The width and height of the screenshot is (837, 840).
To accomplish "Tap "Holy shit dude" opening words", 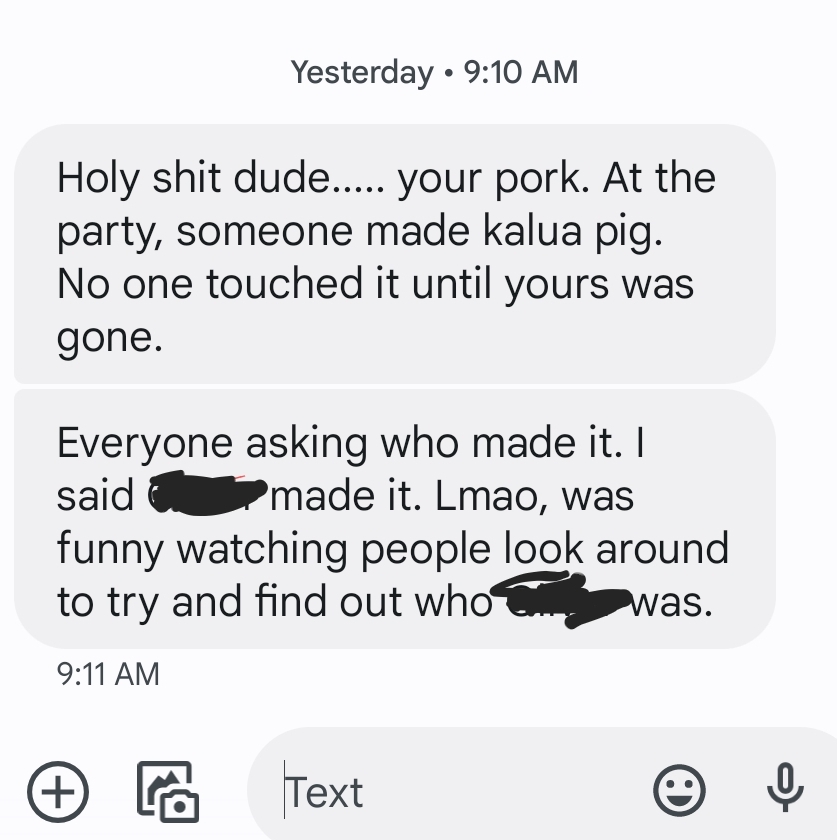I will pyautogui.click(x=195, y=177).
